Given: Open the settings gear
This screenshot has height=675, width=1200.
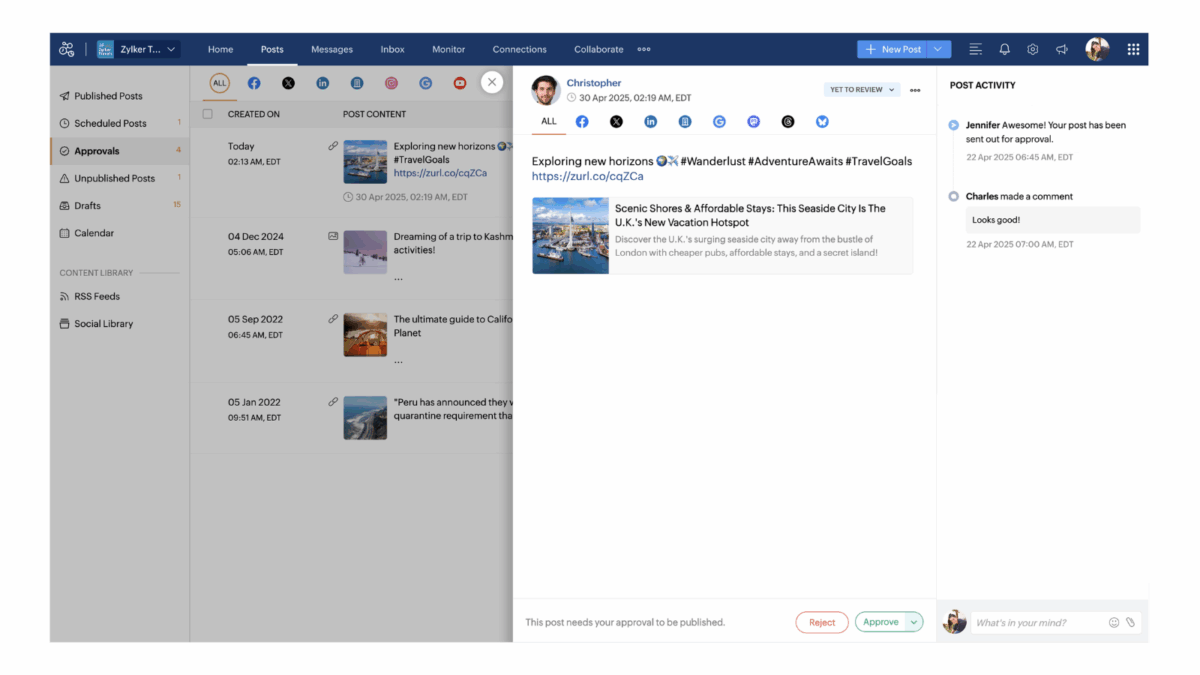Looking at the screenshot, I should (x=1033, y=49).
